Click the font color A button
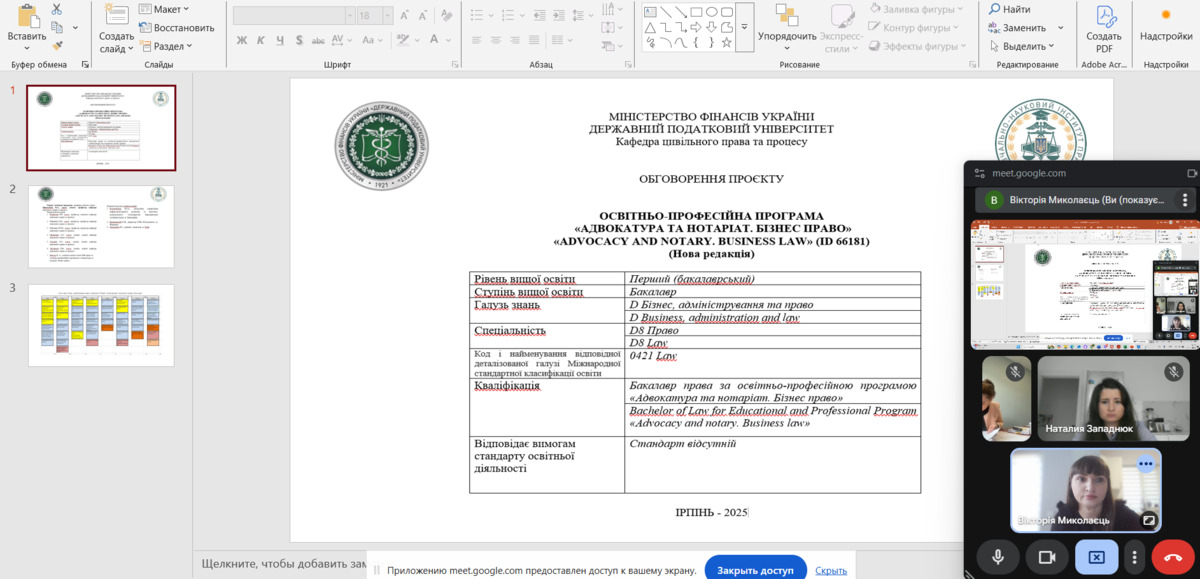This screenshot has width=1200, height=579. 436,40
